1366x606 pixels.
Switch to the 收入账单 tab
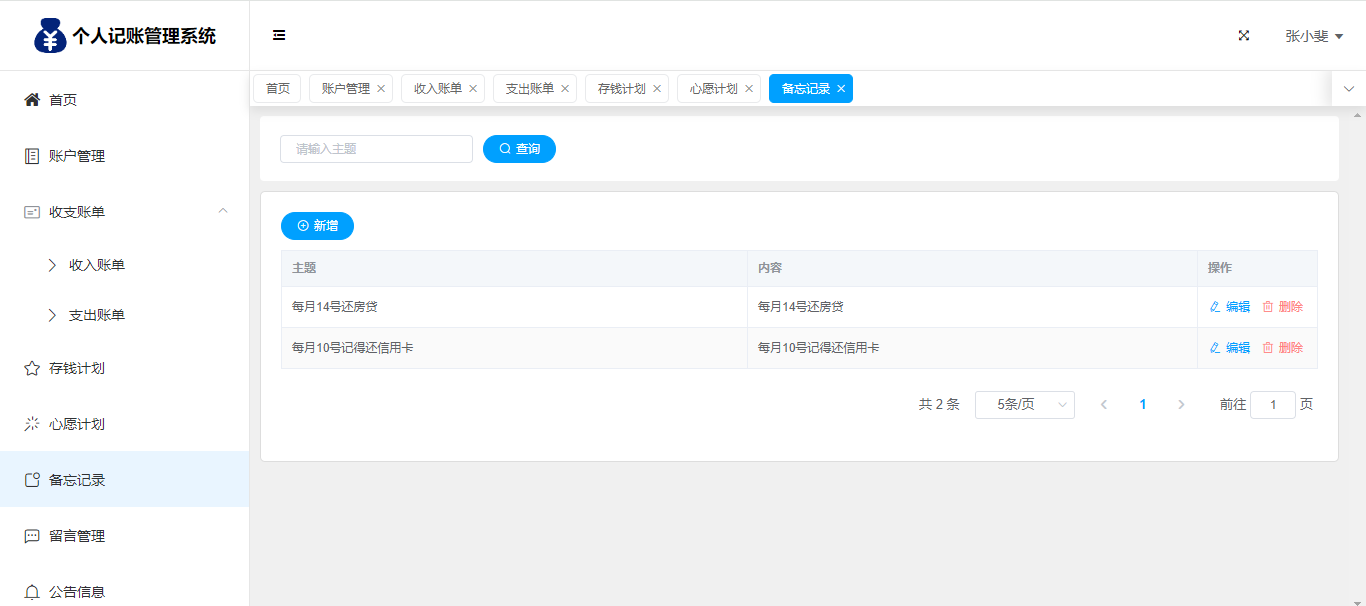point(437,89)
